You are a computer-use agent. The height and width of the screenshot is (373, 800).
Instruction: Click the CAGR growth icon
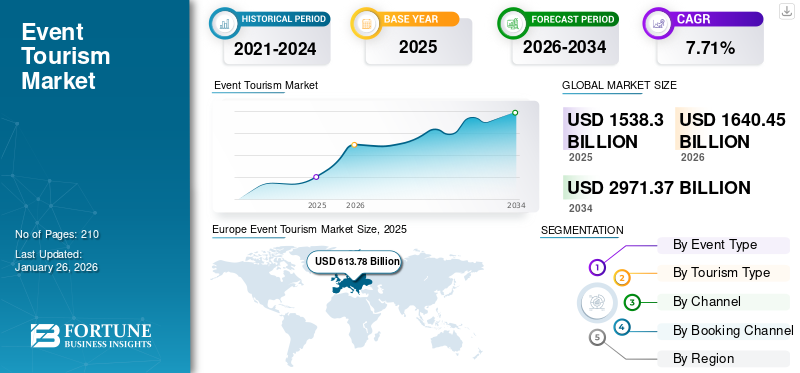tap(658, 23)
